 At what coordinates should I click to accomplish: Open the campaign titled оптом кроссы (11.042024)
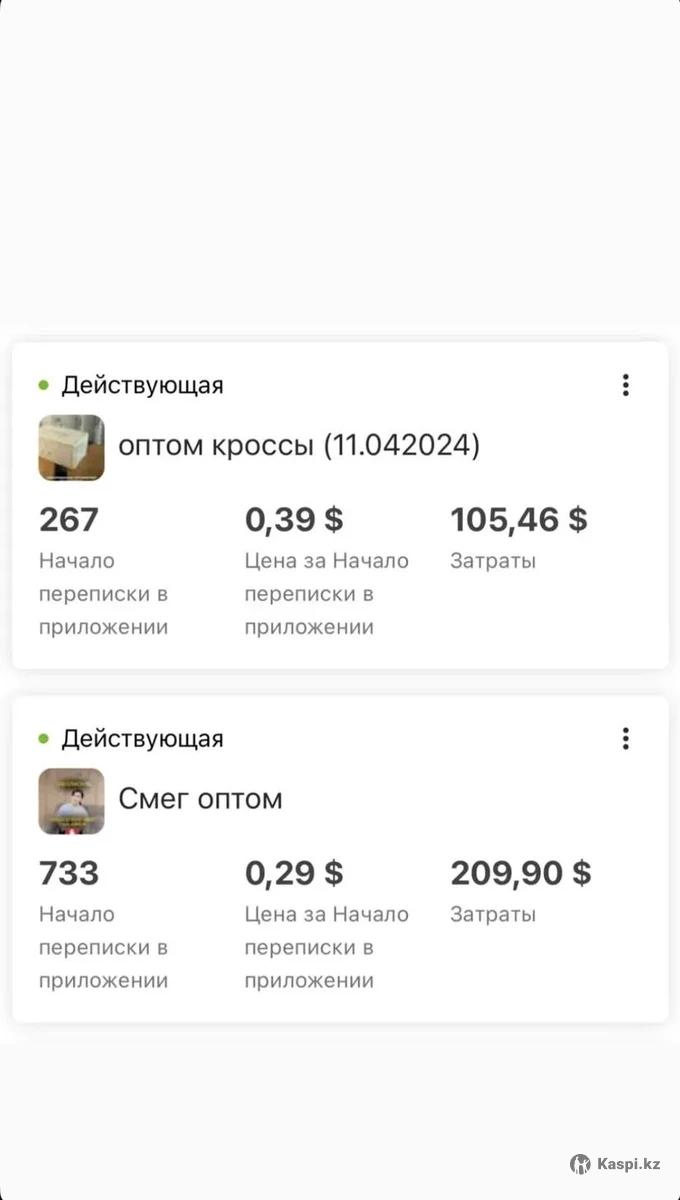pyautogui.click(x=299, y=446)
